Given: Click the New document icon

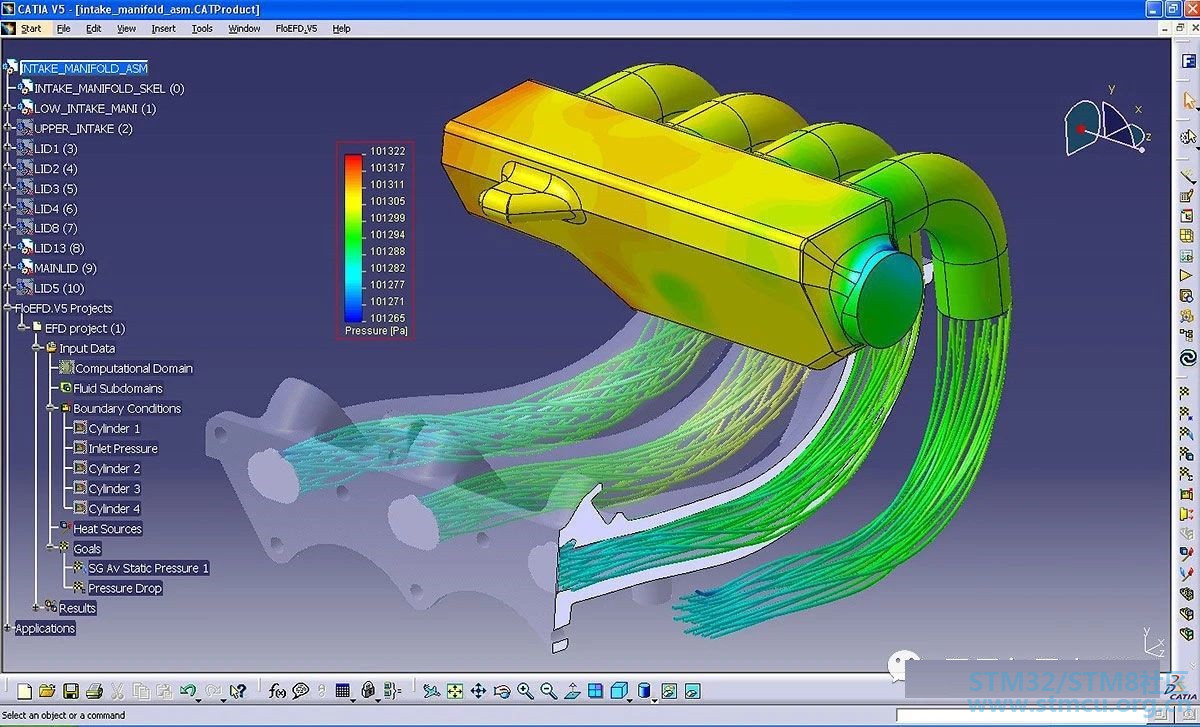Looking at the screenshot, I should pyautogui.click(x=24, y=691).
